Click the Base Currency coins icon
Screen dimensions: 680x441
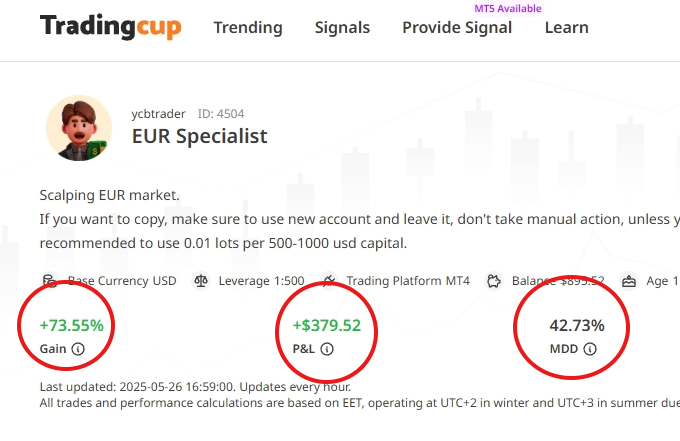pyautogui.click(x=49, y=281)
